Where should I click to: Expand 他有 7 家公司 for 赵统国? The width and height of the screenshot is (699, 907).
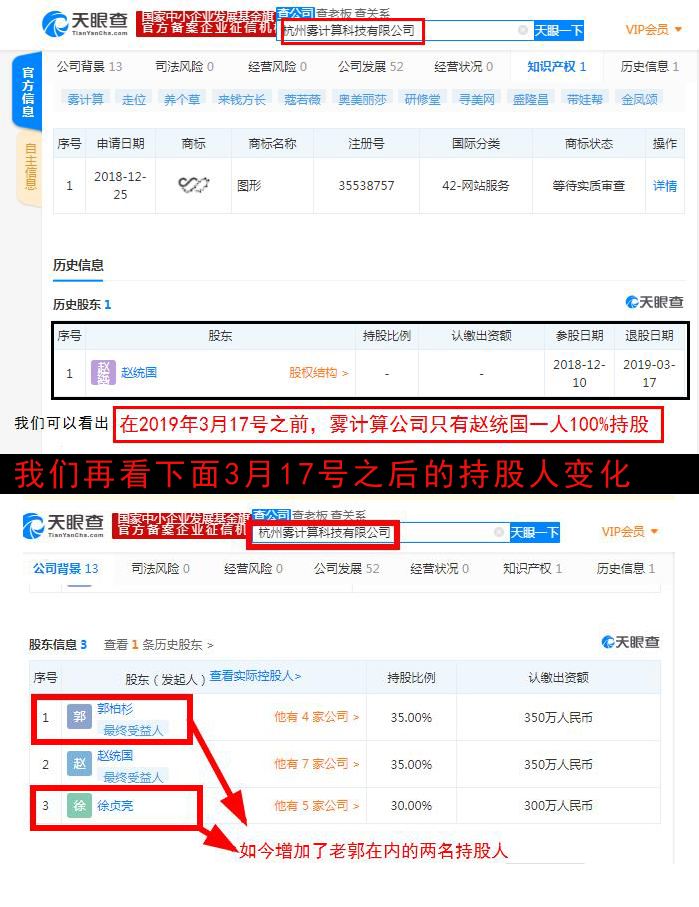click(x=317, y=764)
